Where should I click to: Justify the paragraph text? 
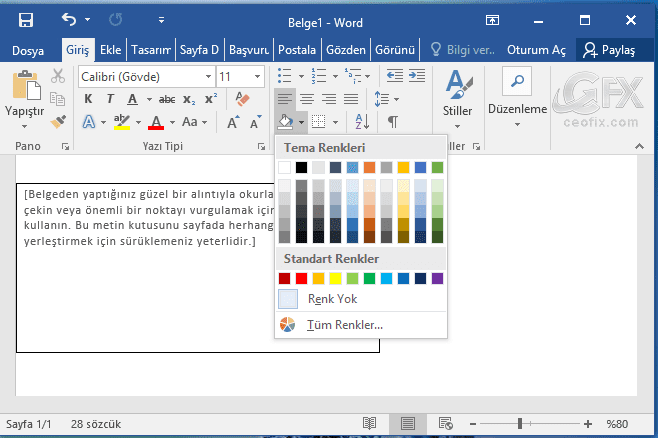pos(351,99)
